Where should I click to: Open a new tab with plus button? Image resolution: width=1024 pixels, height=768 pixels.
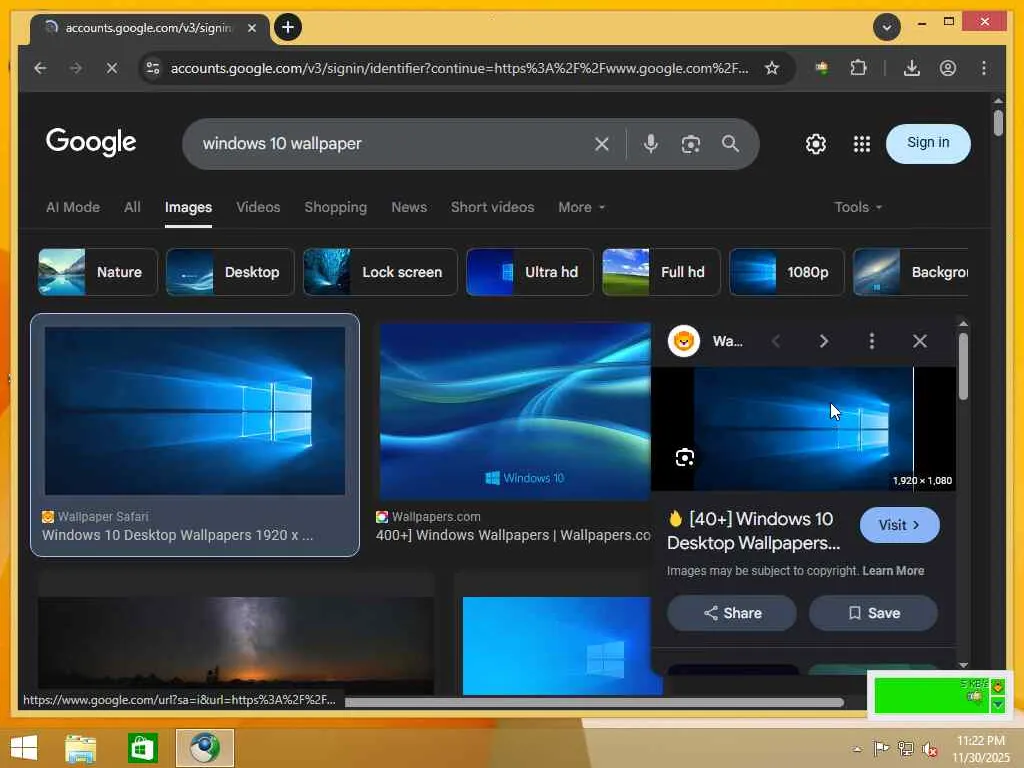(288, 27)
